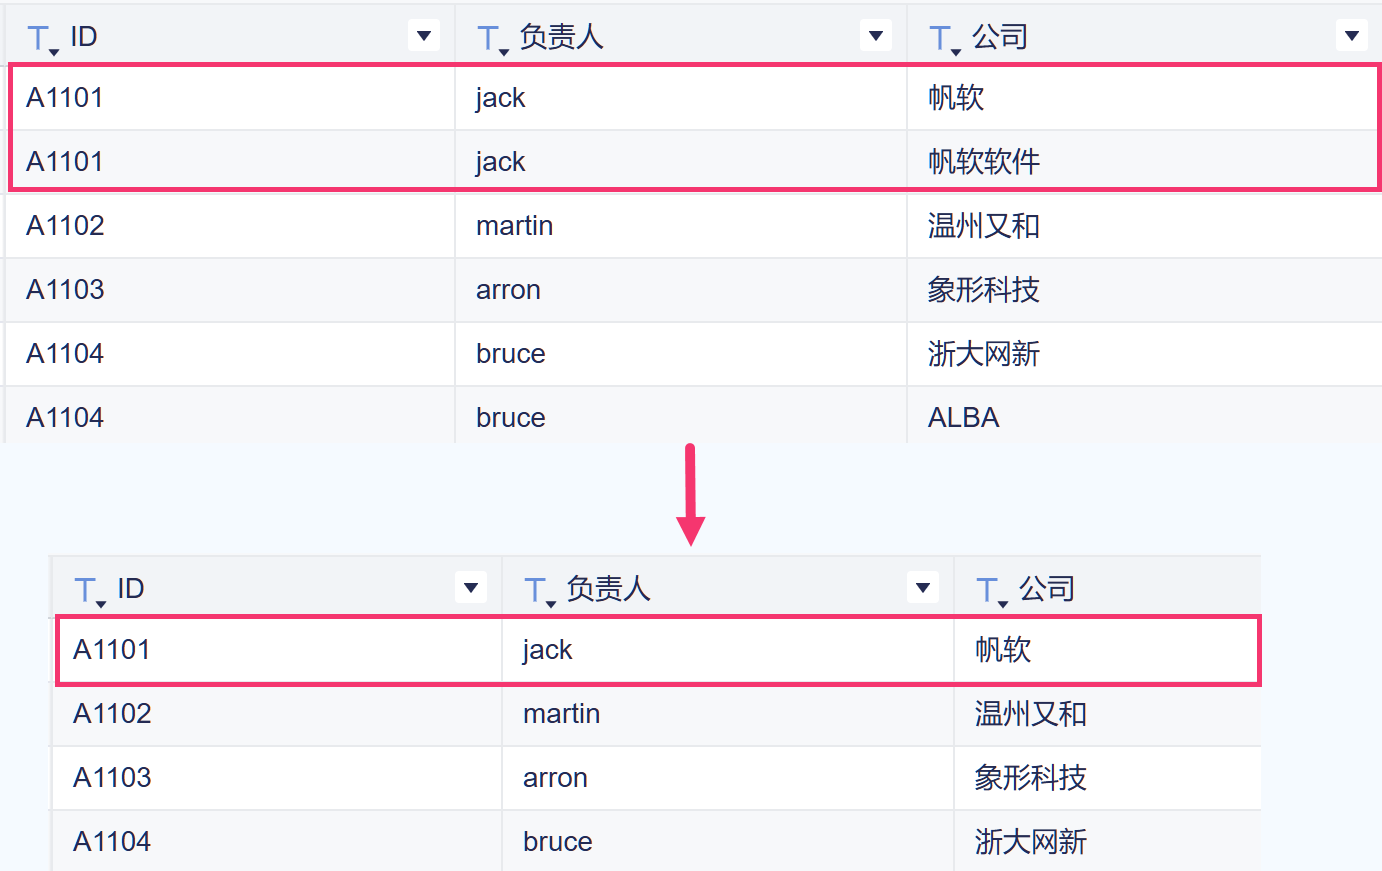Select 象形科技 cell in lower table
Screen dimensions: 1382x871
pos(1031,778)
